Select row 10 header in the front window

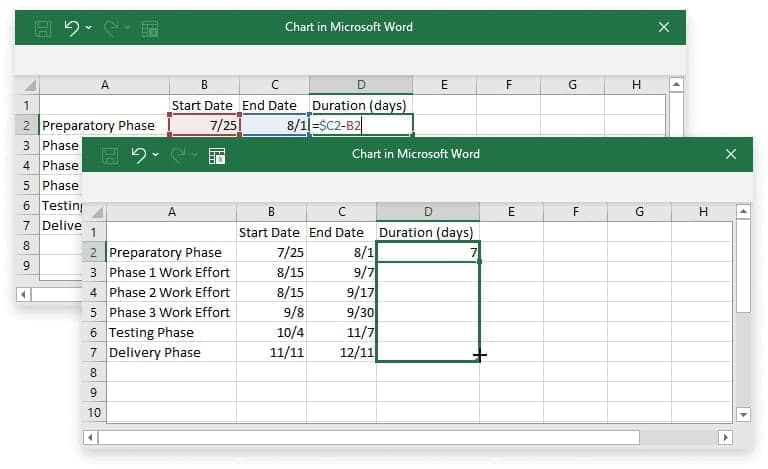tap(94, 413)
